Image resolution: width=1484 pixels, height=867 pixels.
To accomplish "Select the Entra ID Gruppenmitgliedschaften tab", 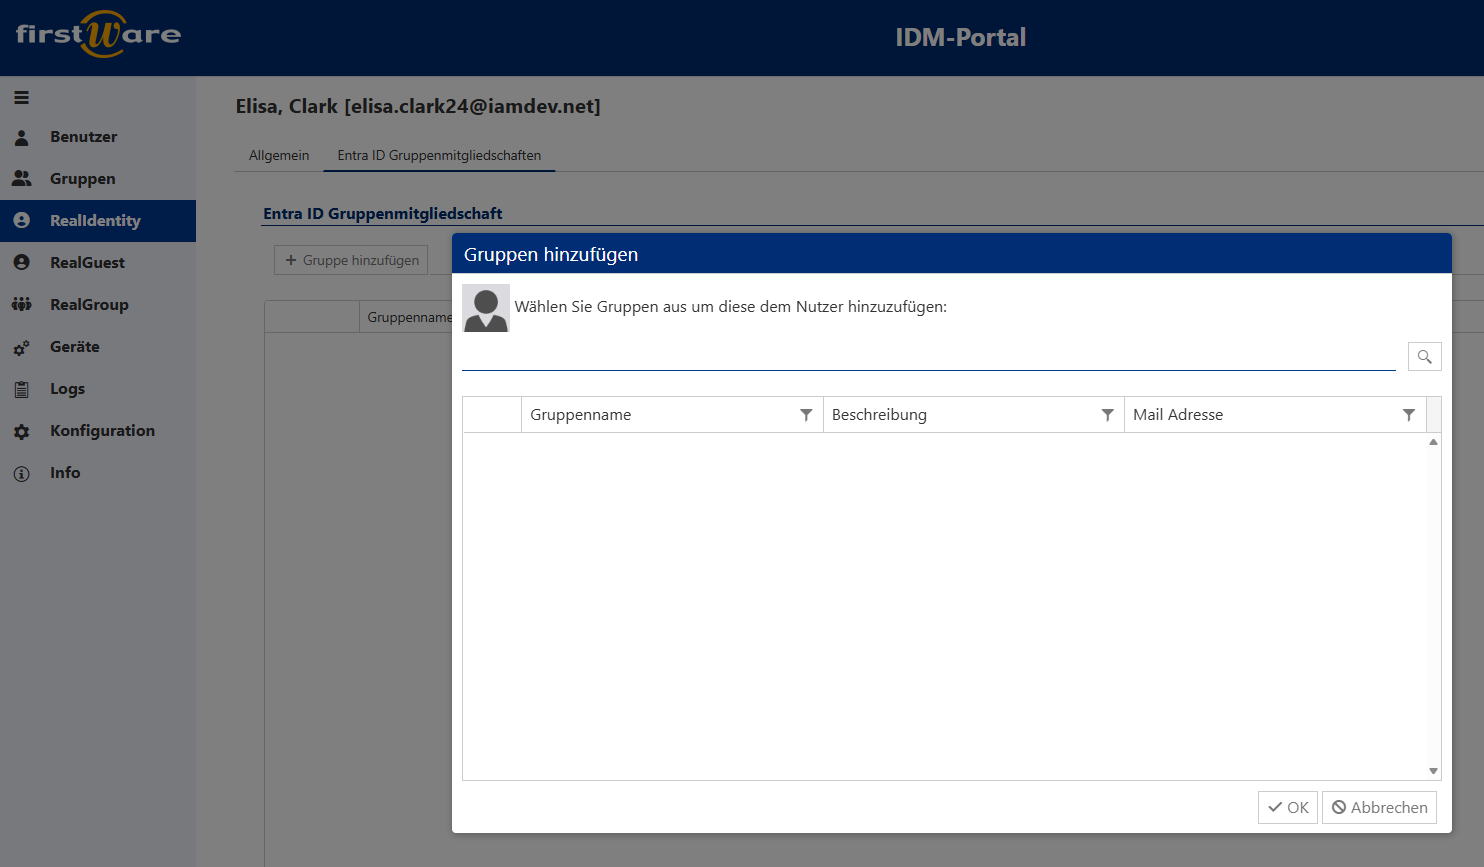I will click(439, 155).
